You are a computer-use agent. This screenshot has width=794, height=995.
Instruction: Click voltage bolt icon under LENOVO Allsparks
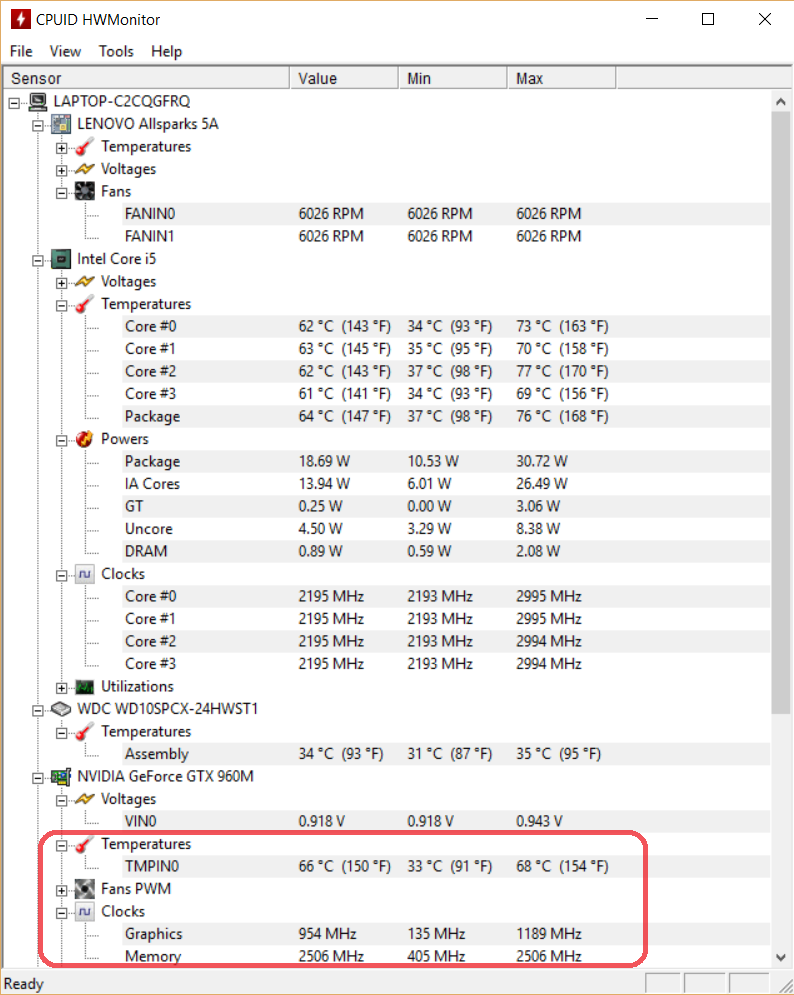(x=84, y=169)
